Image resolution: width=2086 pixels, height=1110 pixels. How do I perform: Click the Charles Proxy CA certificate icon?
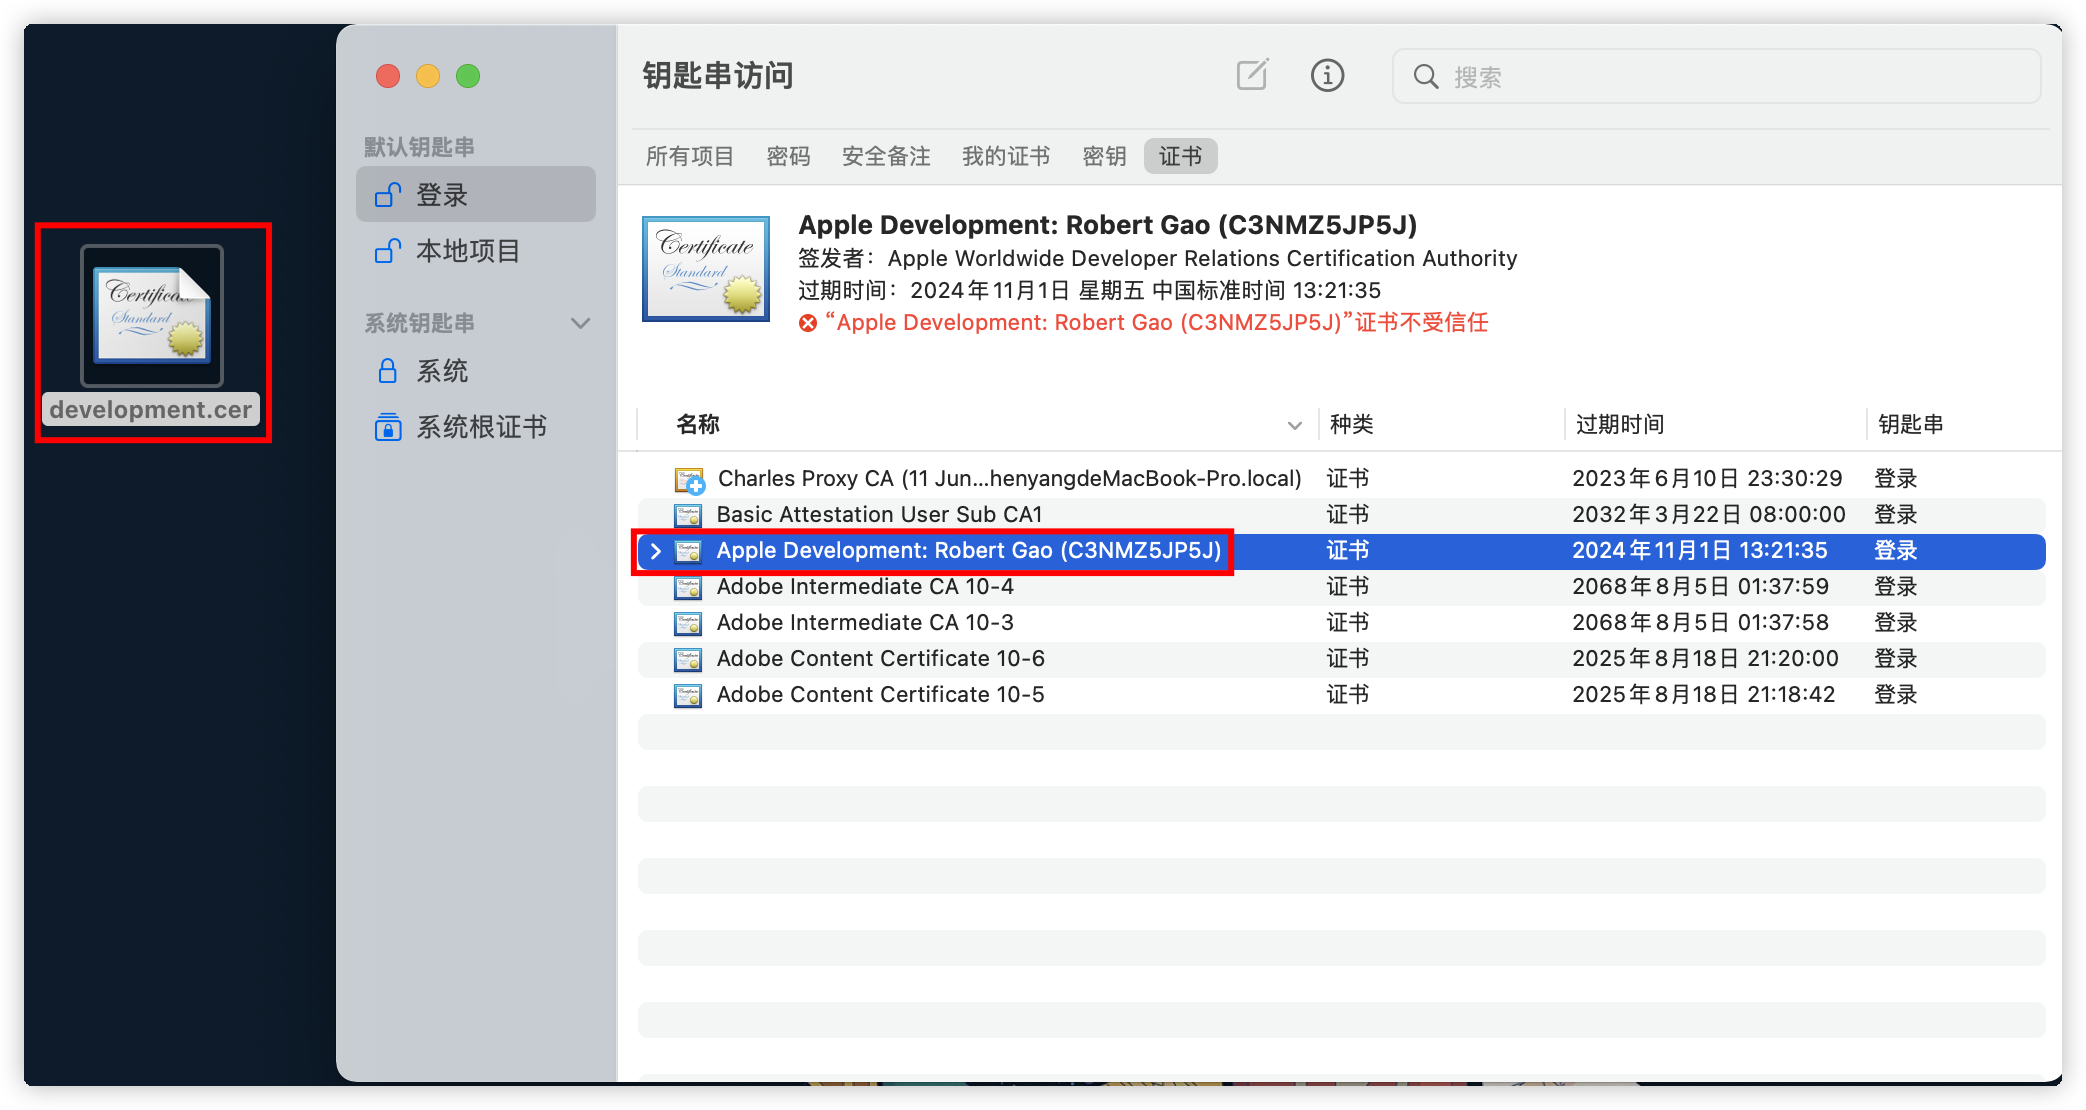(689, 480)
